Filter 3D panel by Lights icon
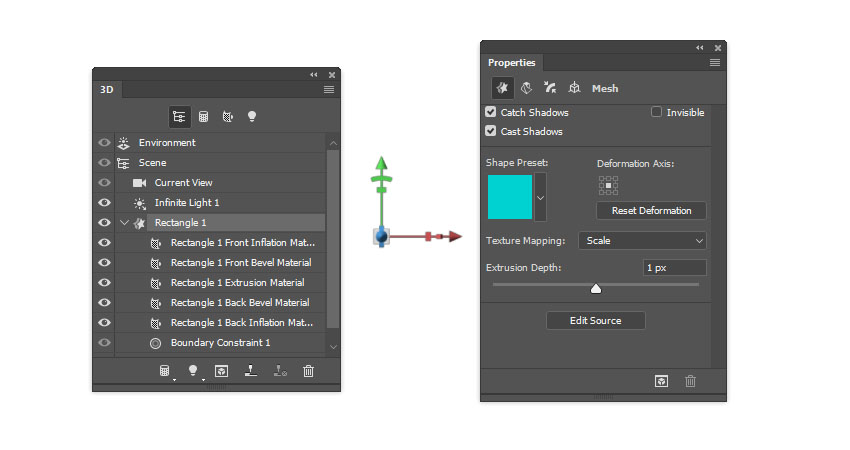Image resolution: width=850 pixels, height=450 pixels. point(252,117)
